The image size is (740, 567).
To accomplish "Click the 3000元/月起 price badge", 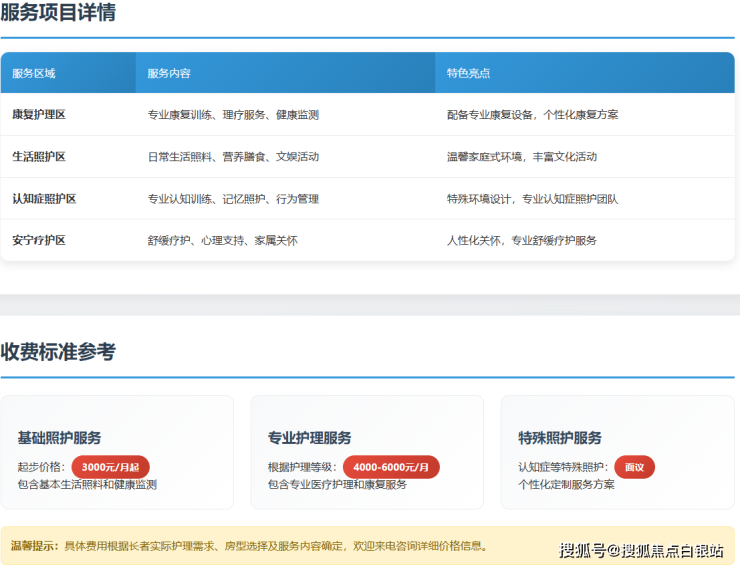I will click(x=111, y=467).
